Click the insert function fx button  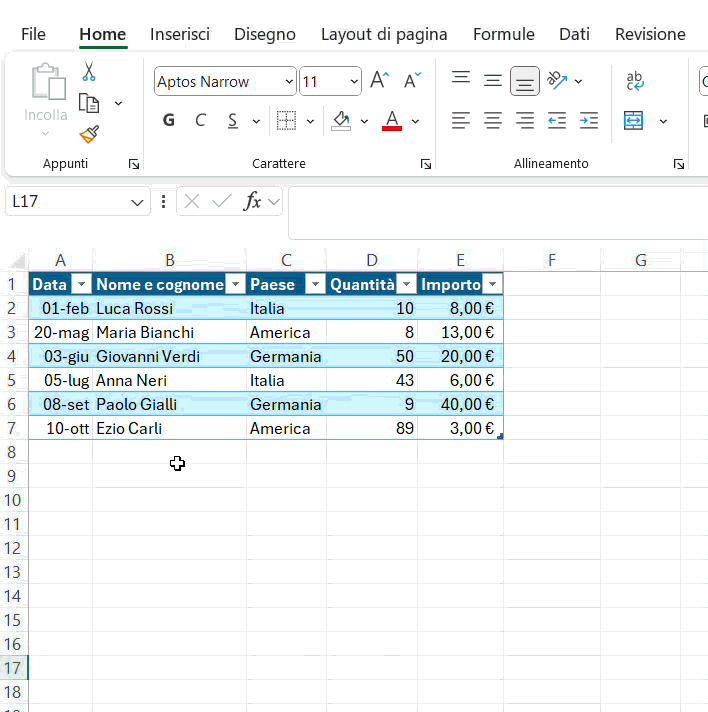pos(252,202)
